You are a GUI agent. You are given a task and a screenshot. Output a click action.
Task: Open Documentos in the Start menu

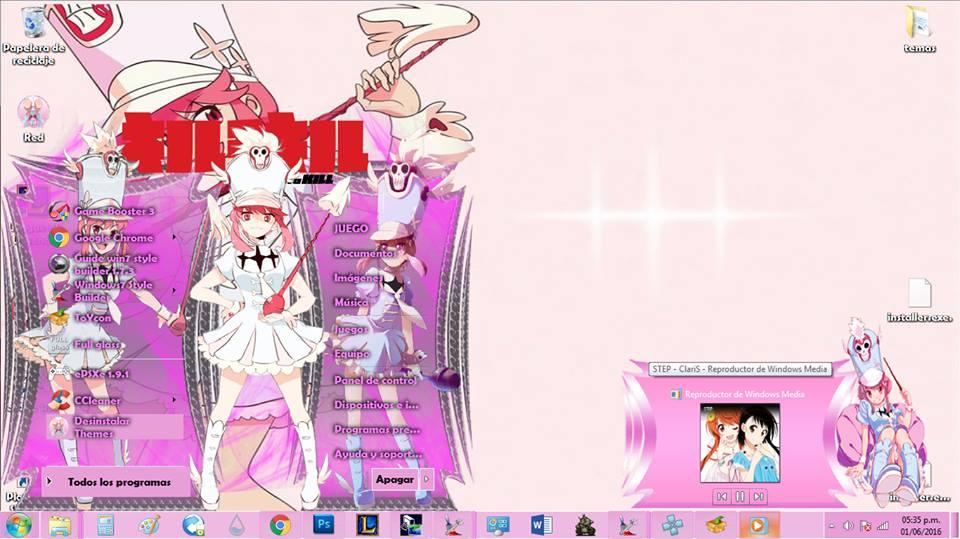tap(366, 254)
